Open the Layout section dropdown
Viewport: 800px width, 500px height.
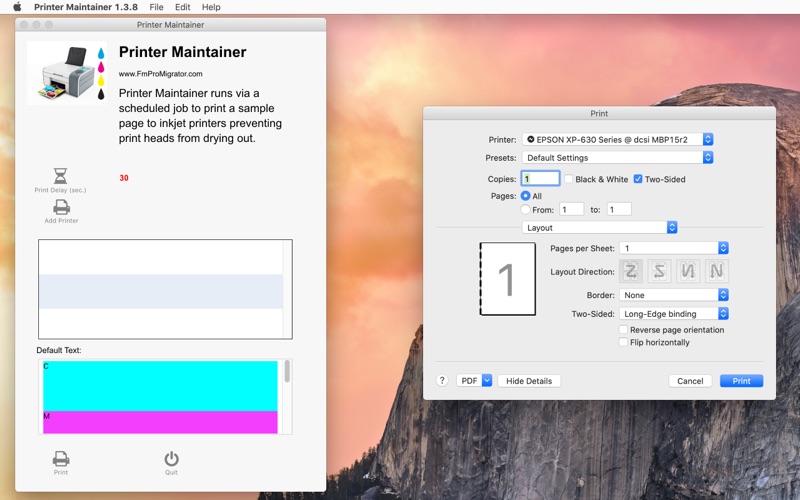pos(599,228)
